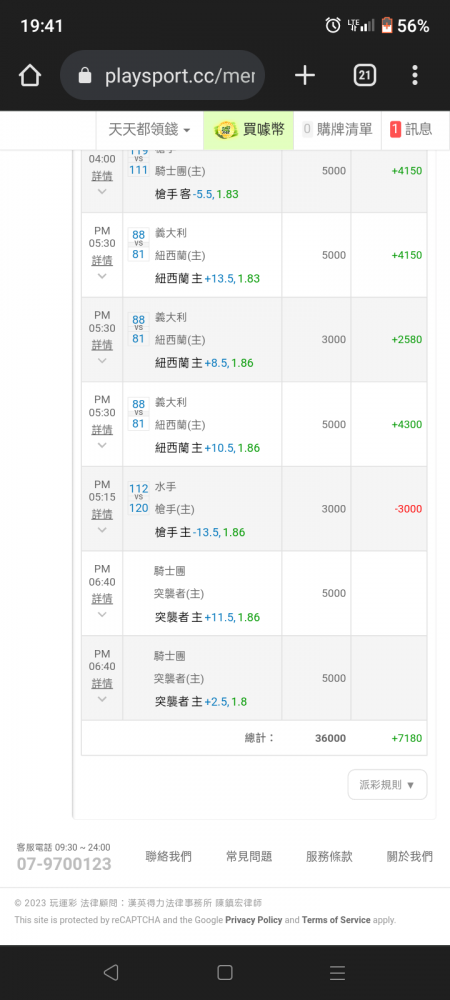Expand the 派彩規則 dropdown
450x1000 pixels.
(x=388, y=784)
